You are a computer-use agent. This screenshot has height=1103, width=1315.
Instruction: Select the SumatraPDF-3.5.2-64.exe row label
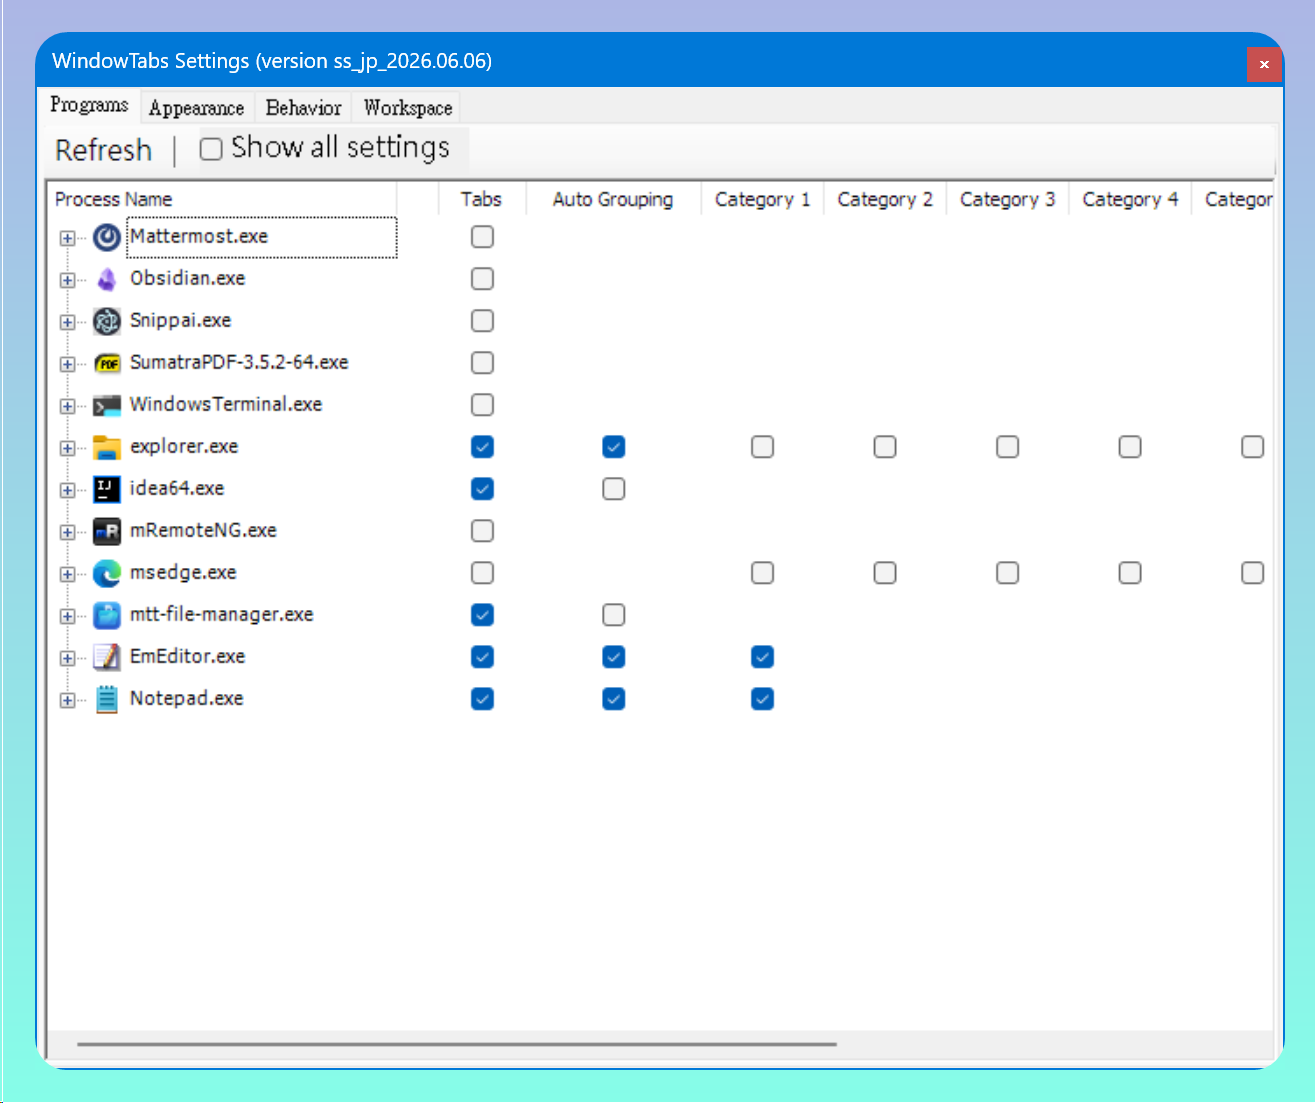[239, 363]
